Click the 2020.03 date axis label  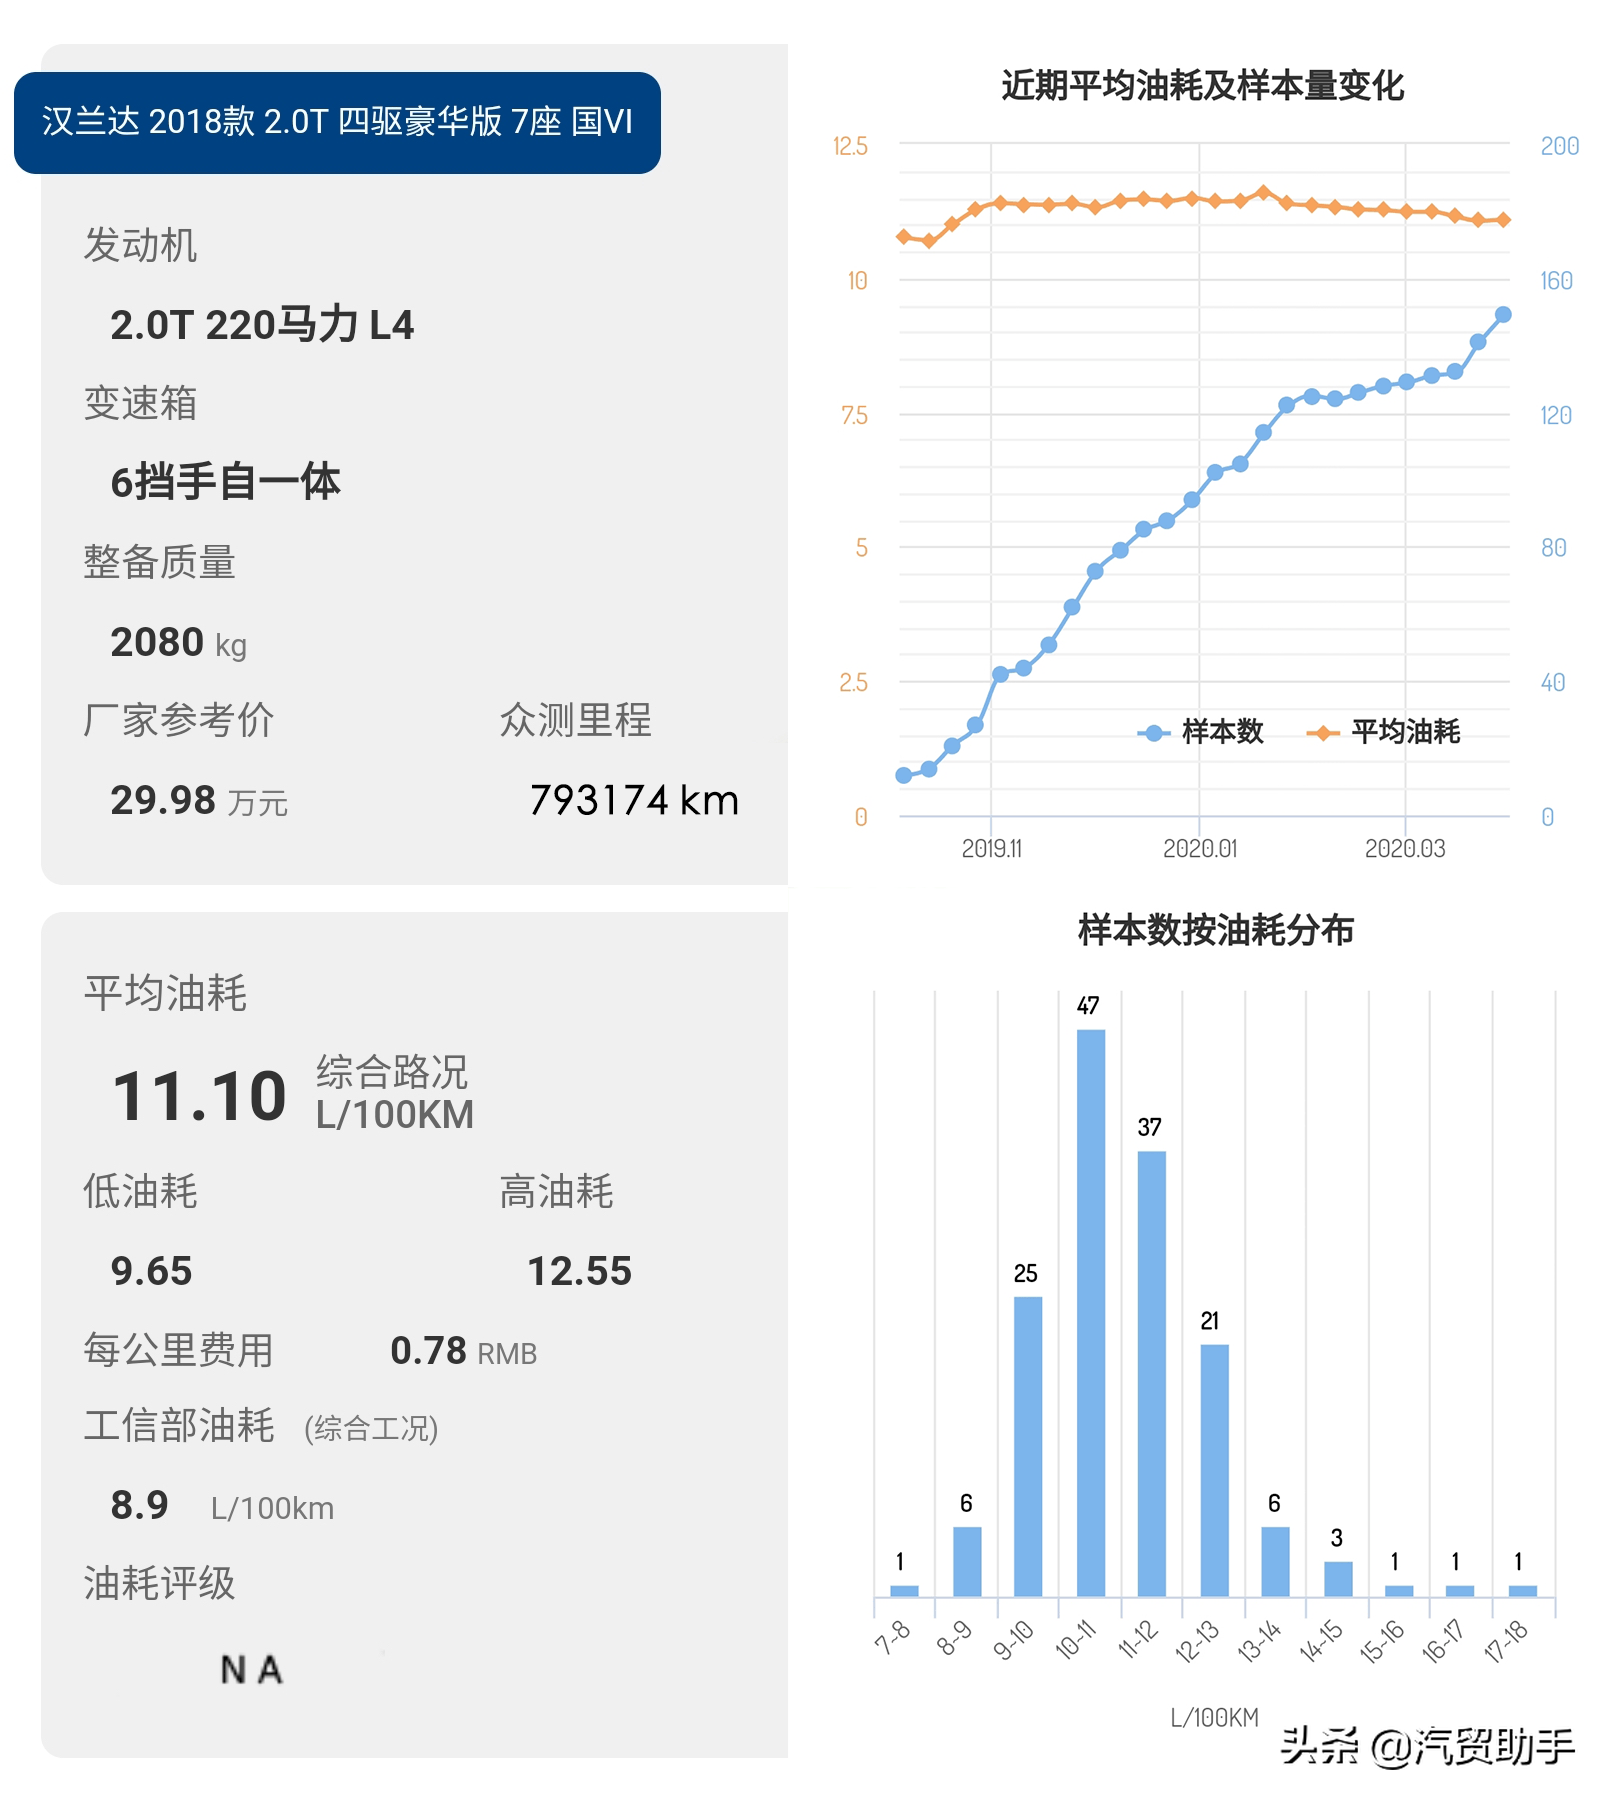click(1405, 849)
